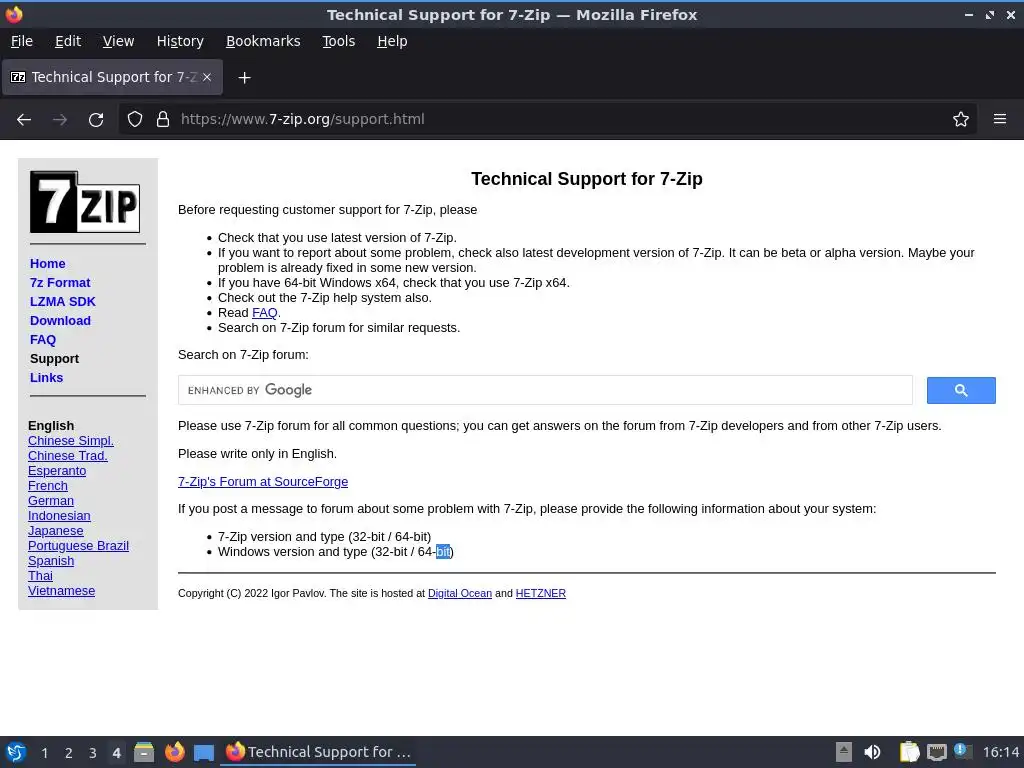Image resolution: width=1024 pixels, height=768 pixels.
Task: Switch language to Esperanto
Action: pyautogui.click(x=57, y=471)
